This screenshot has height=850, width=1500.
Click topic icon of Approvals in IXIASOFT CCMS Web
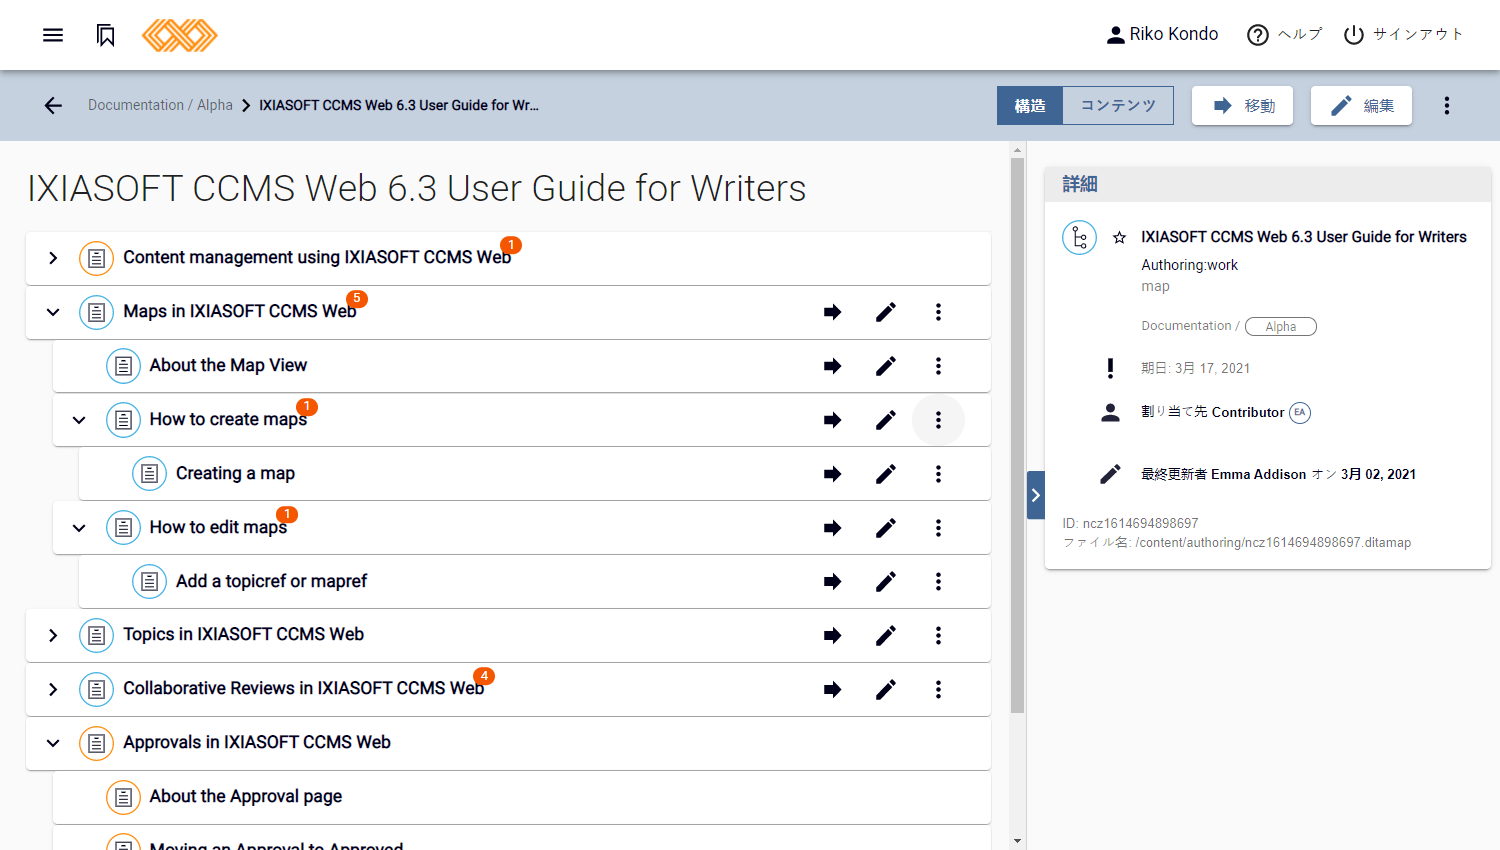(96, 743)
